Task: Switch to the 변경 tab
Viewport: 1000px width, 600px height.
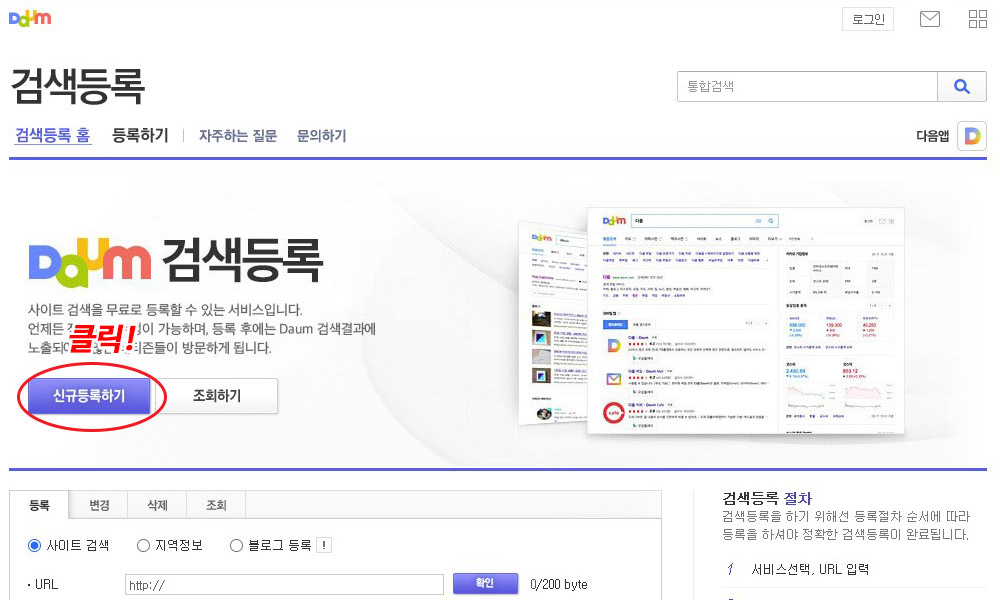Action: [x=99, y=505]
